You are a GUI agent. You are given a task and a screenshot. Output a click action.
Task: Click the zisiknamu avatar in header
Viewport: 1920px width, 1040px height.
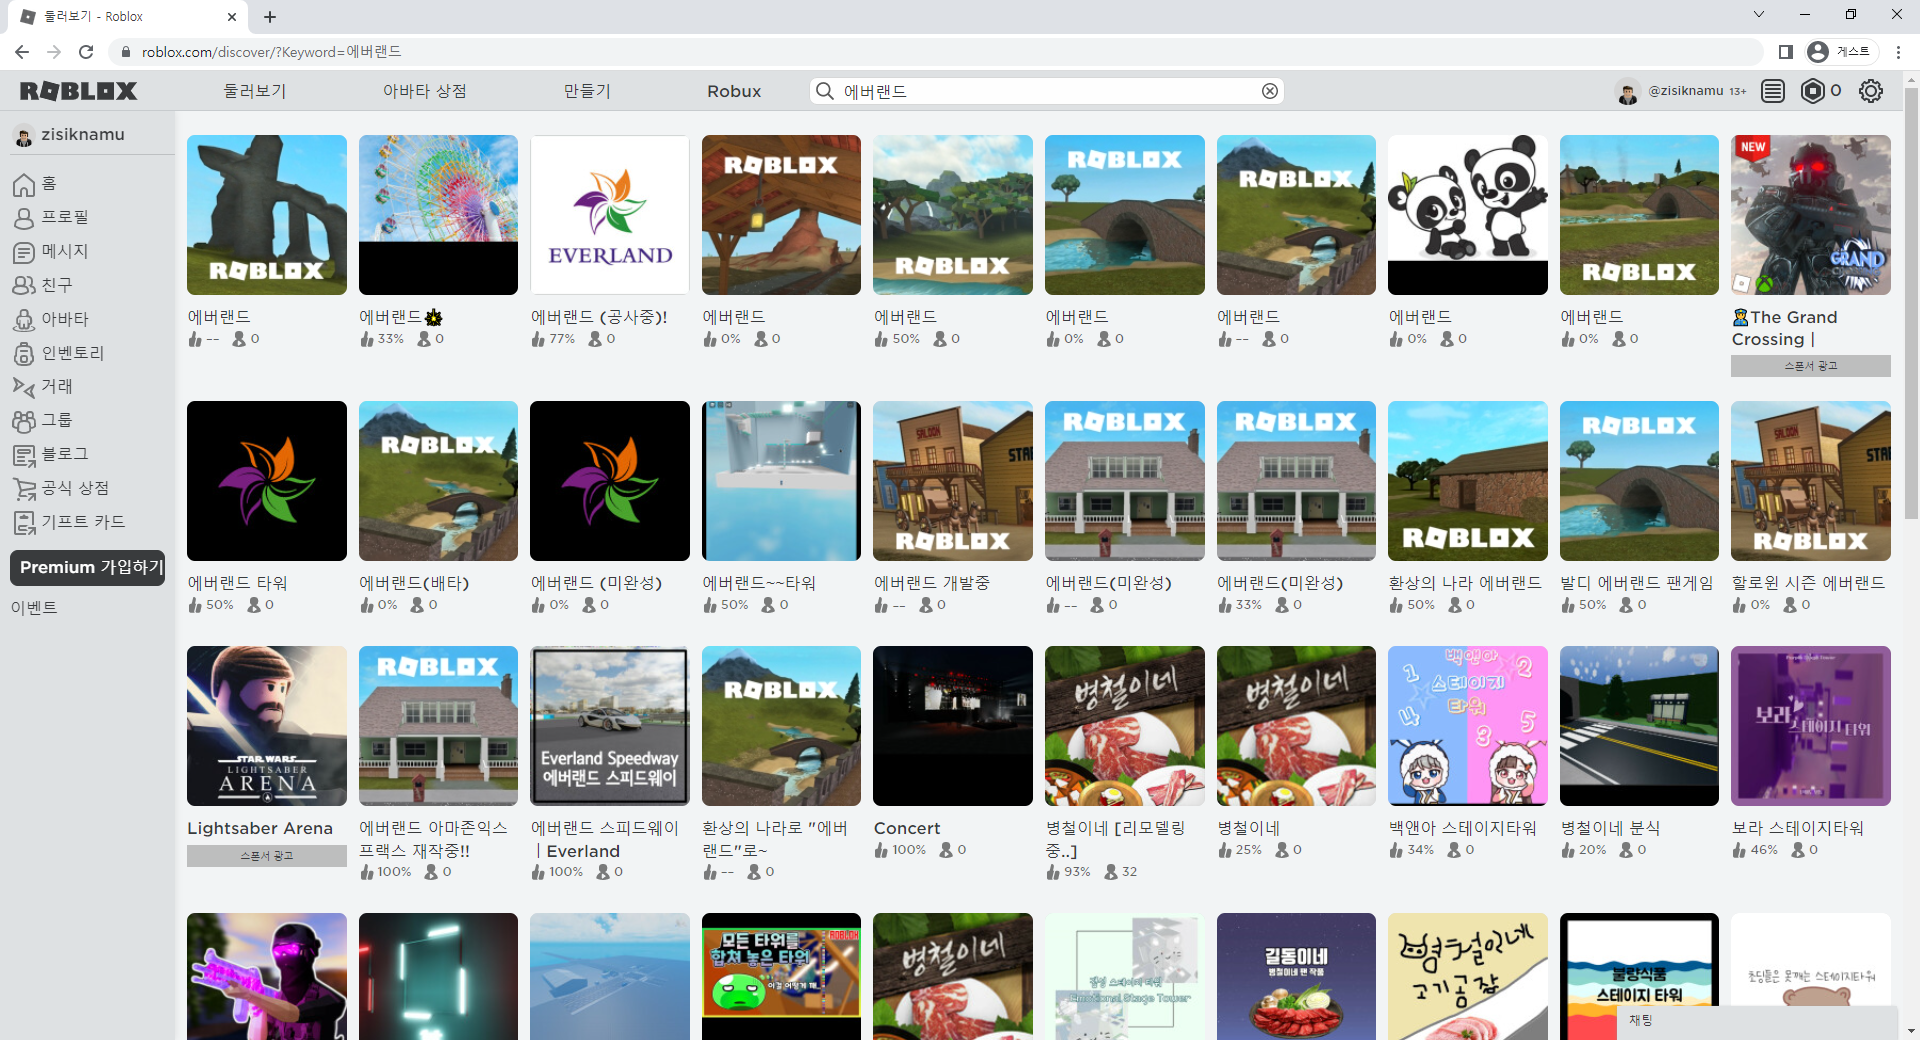tap(1628, 92)
